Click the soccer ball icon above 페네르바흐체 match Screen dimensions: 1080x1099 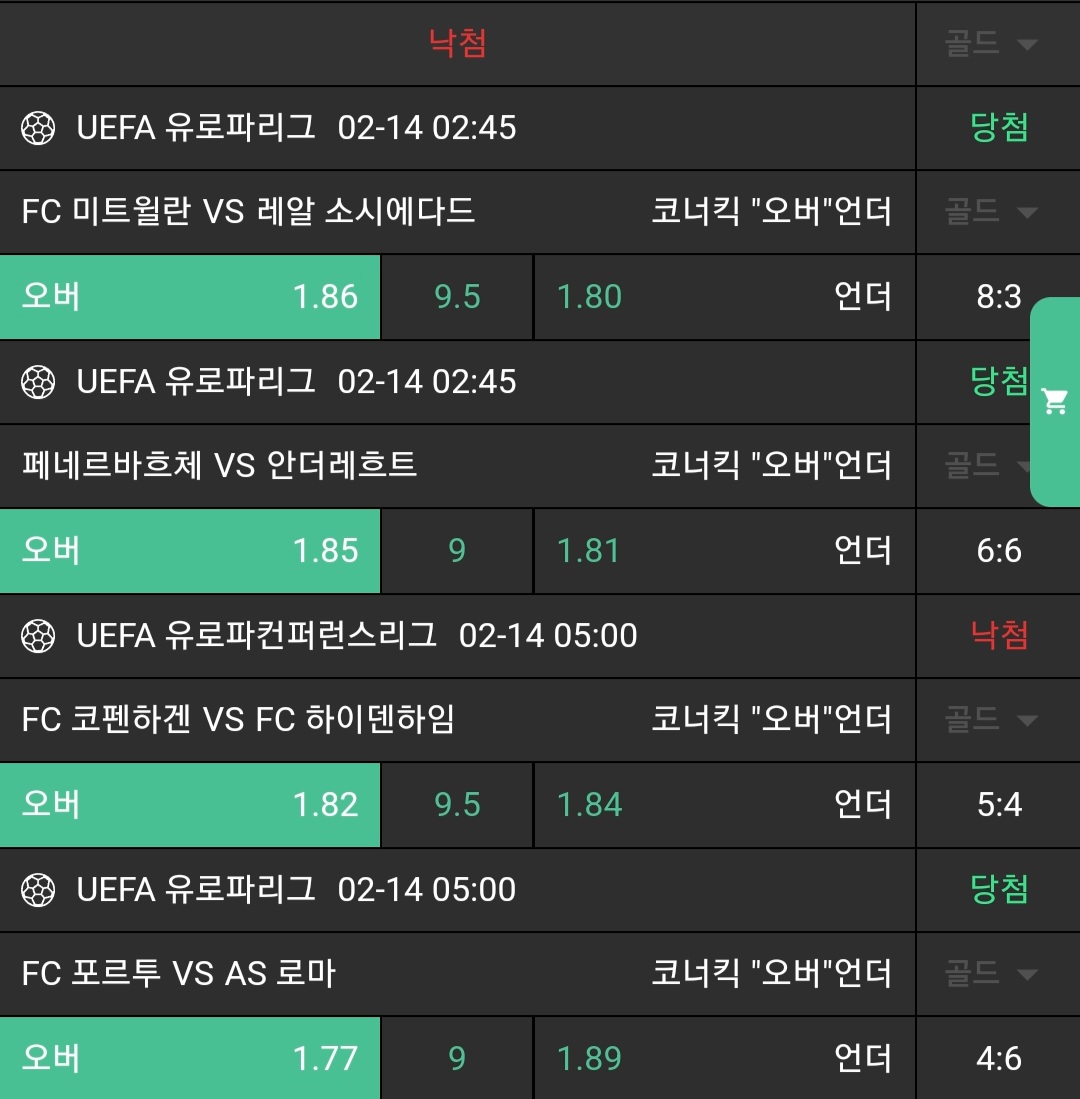pyautogui.click(x=38, y=382)
